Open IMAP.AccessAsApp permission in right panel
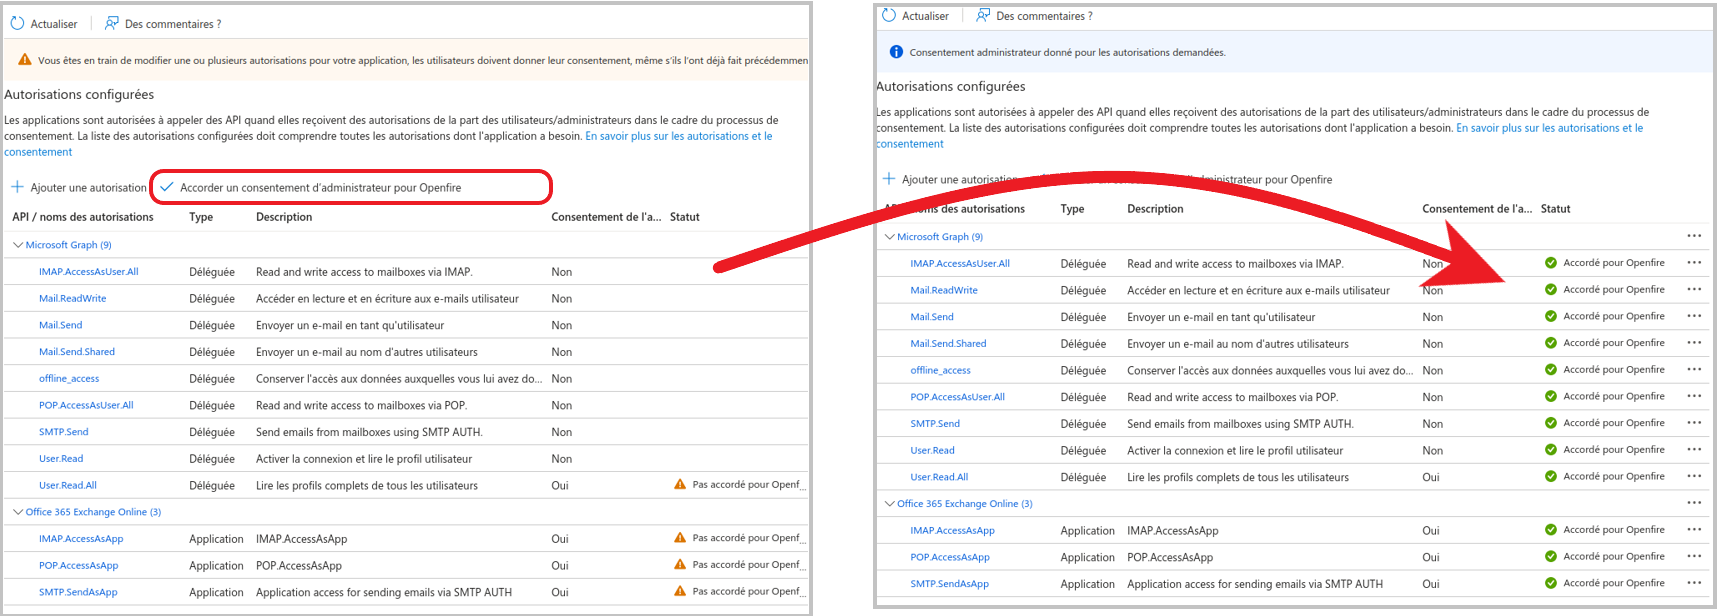The image size is (1717, 616). (x=953, y=531)
